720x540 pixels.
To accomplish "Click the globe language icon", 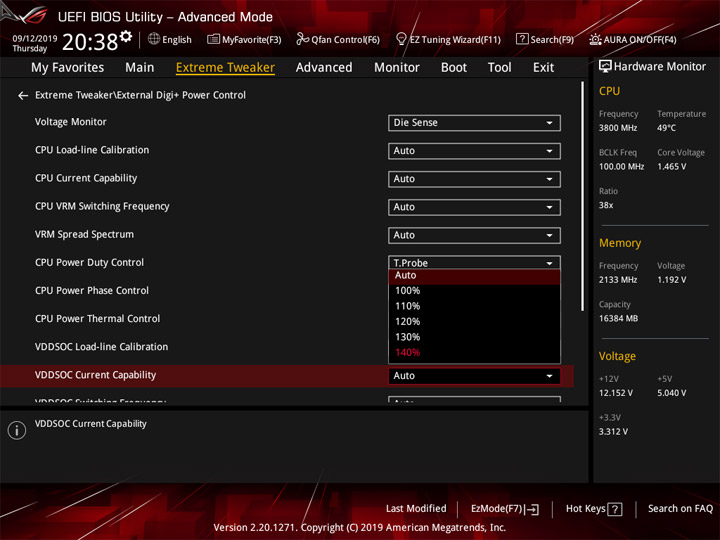I will click(x=154, y=39).
